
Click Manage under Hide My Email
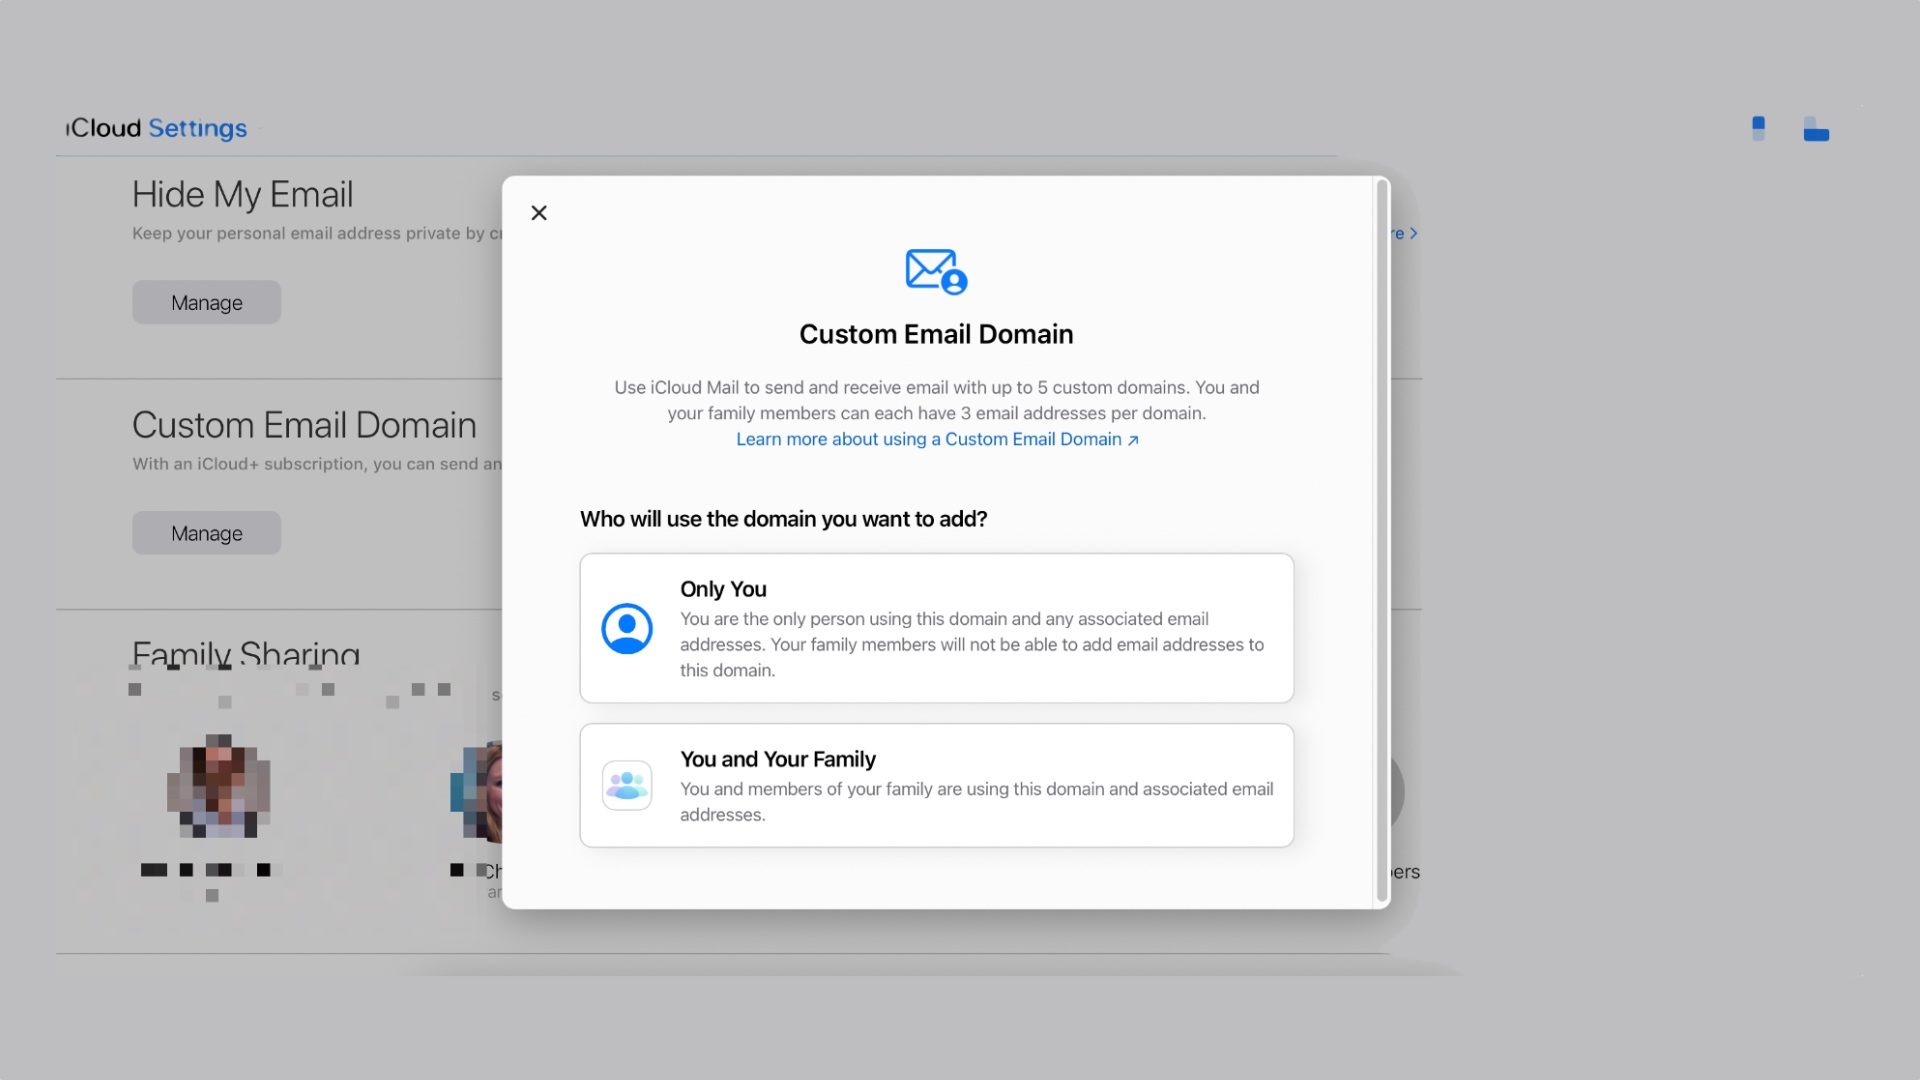click(207, 302)
